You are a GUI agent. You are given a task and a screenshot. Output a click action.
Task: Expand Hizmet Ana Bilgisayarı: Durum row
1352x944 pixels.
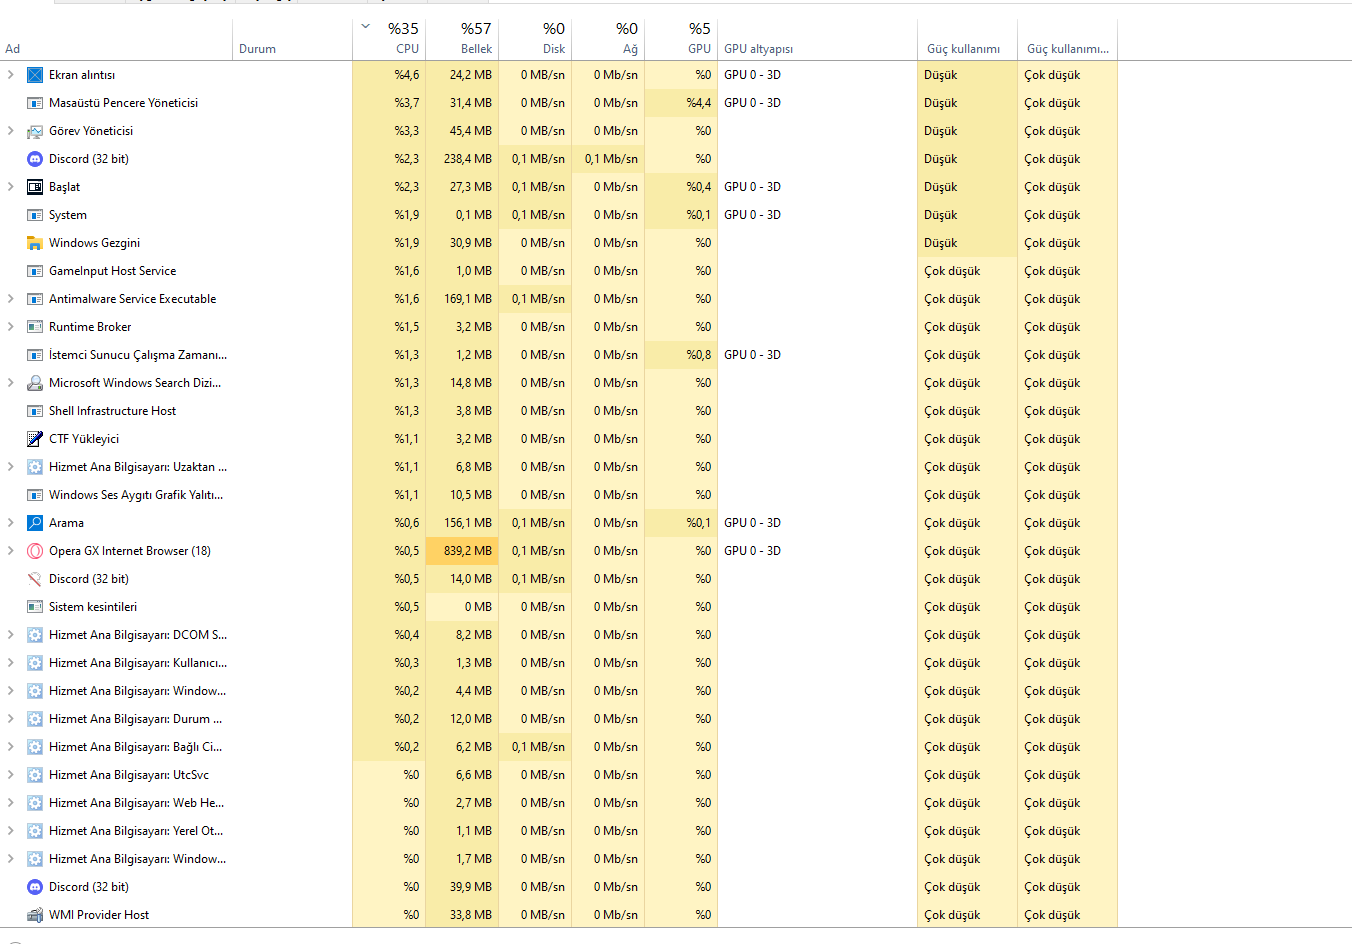[x=11, y=719]
